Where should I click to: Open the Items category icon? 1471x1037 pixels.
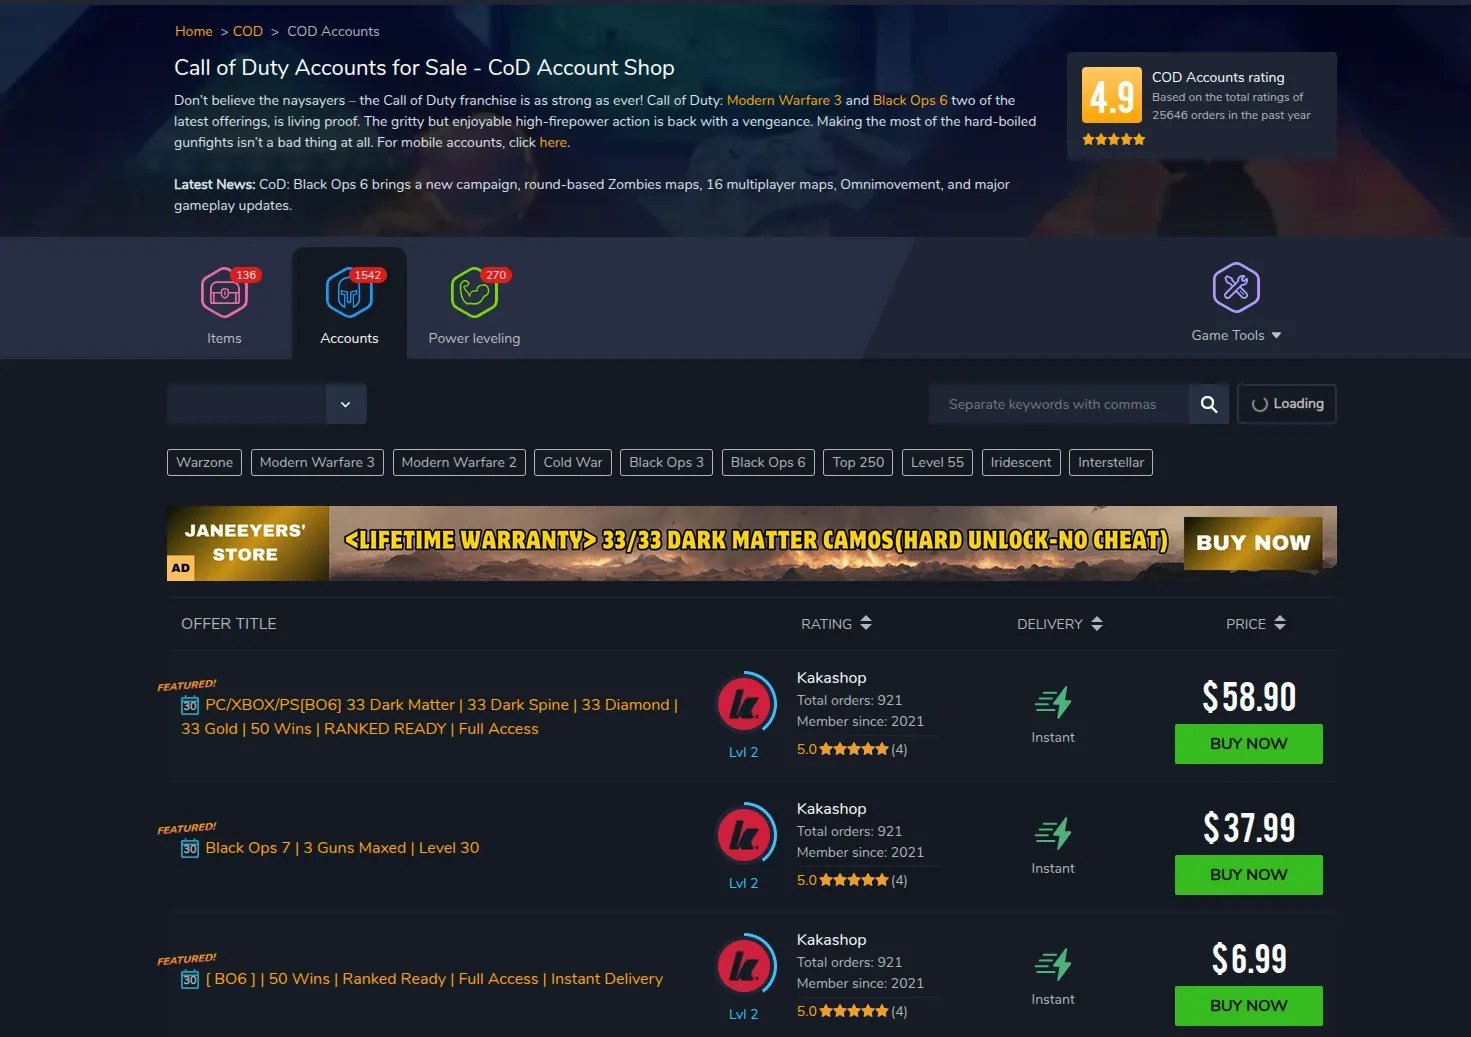[x=224, y=293]
